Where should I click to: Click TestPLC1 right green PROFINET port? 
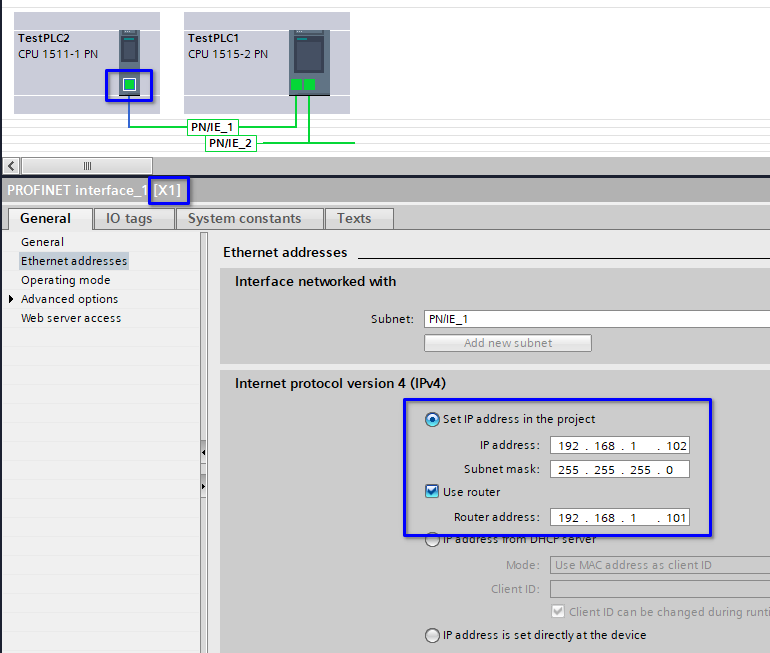[309, 84]
